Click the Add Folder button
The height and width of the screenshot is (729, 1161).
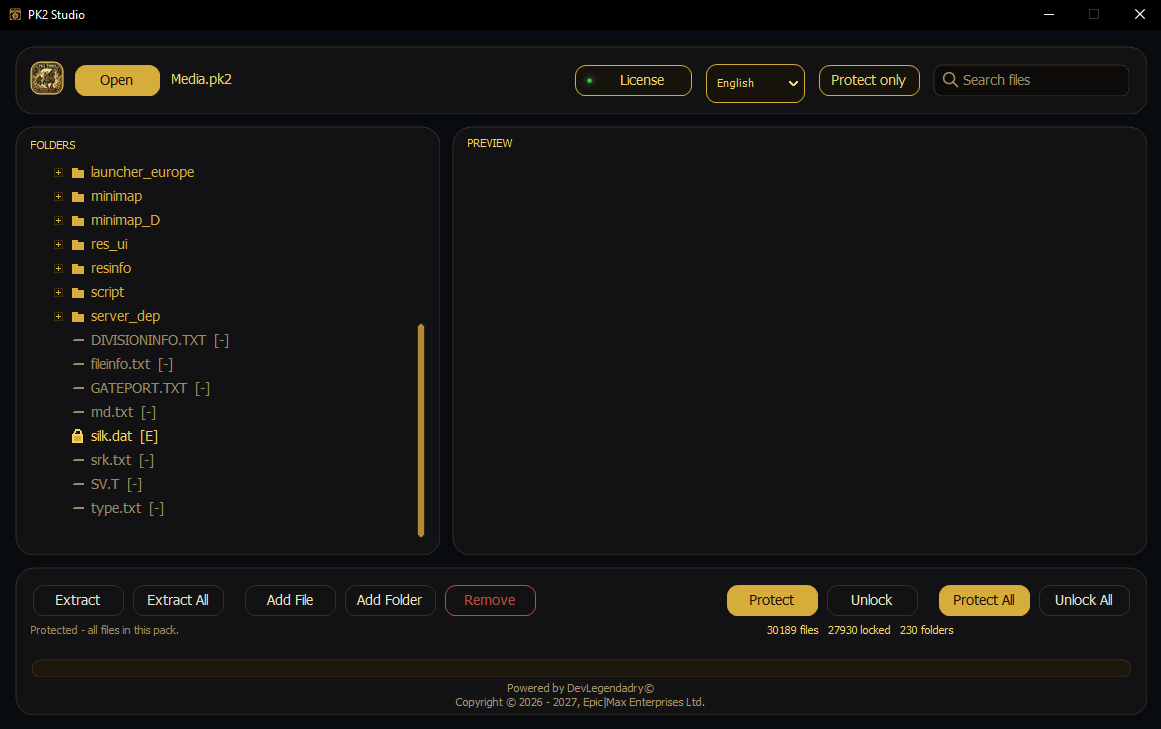pos(389,600)
